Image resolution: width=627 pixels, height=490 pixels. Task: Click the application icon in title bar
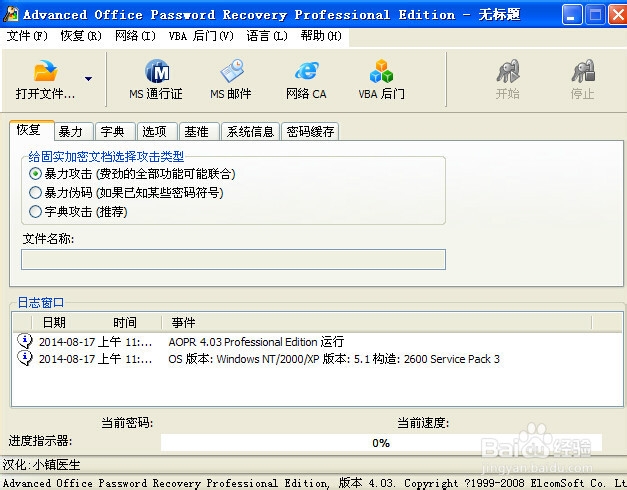10,14
